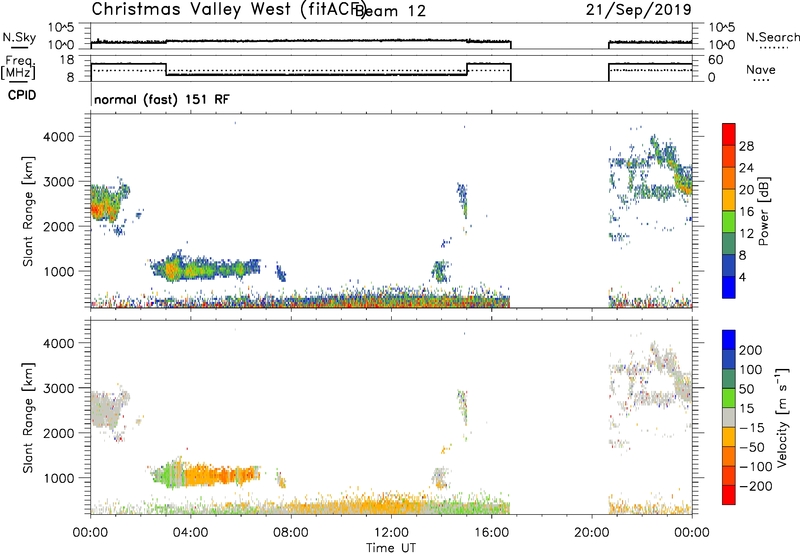Click the "4000" tick on the power panel
800x554 pixels.
[59, 137]
